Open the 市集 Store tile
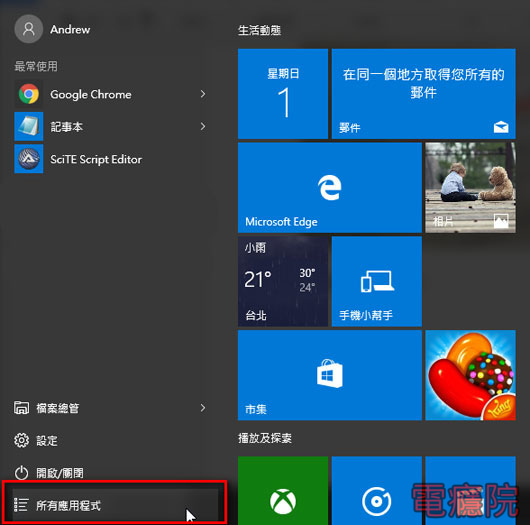The width and height of the screenshot is (530, 525). 330,375
